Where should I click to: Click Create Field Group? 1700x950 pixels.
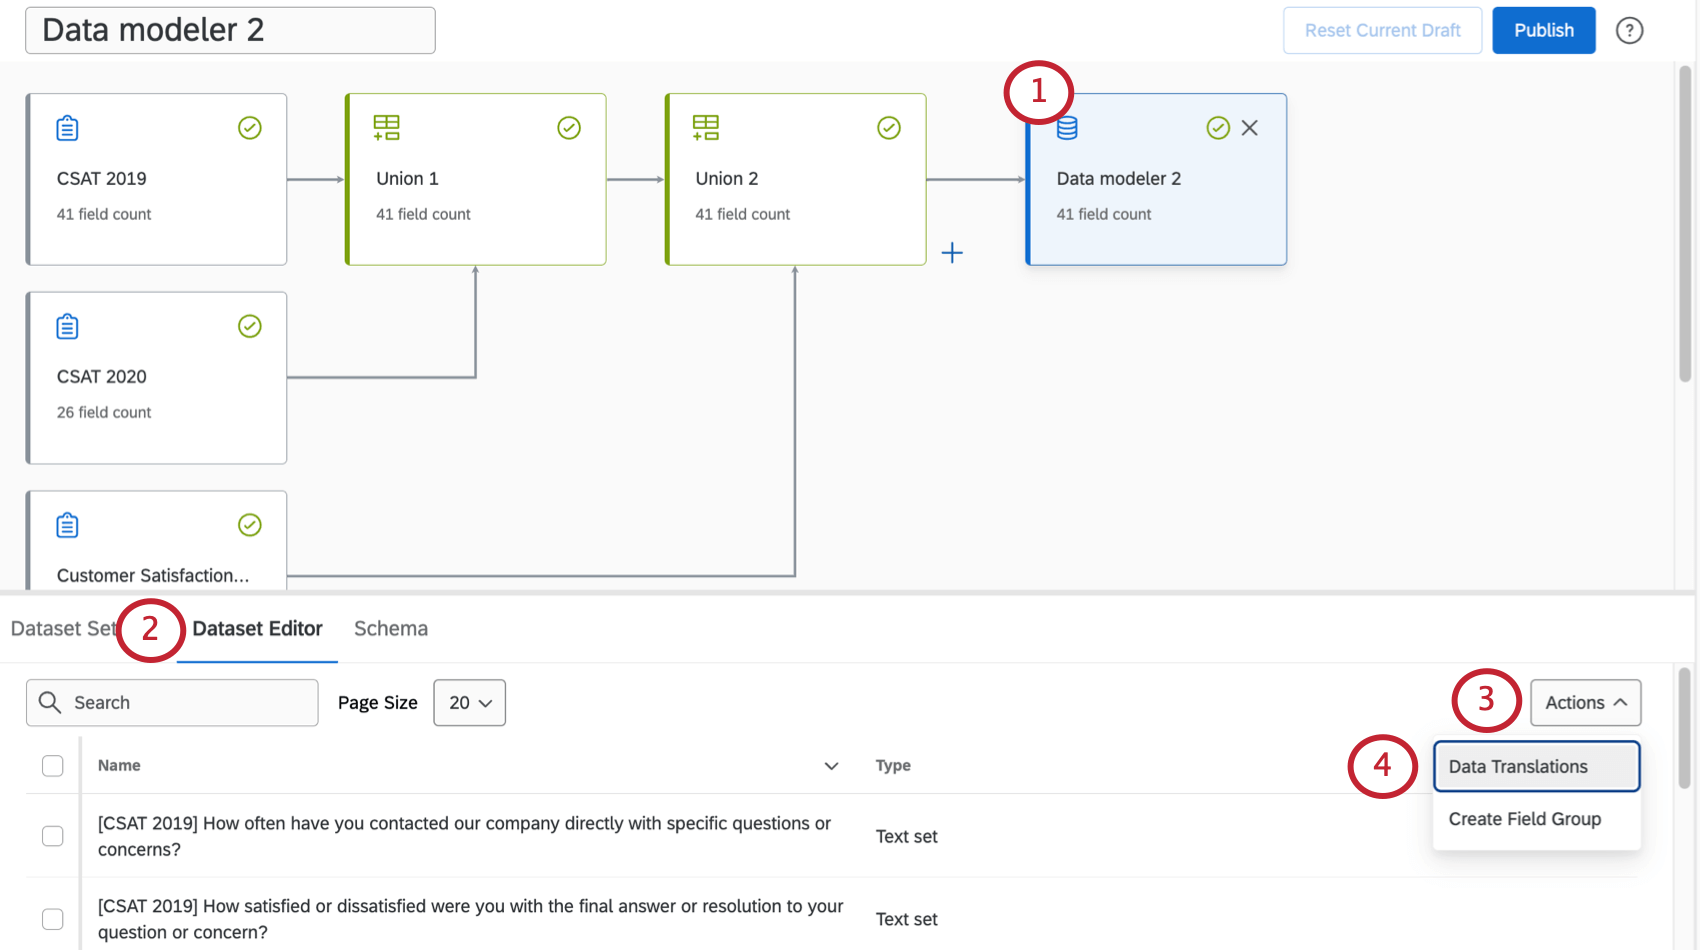(1524, 818)
